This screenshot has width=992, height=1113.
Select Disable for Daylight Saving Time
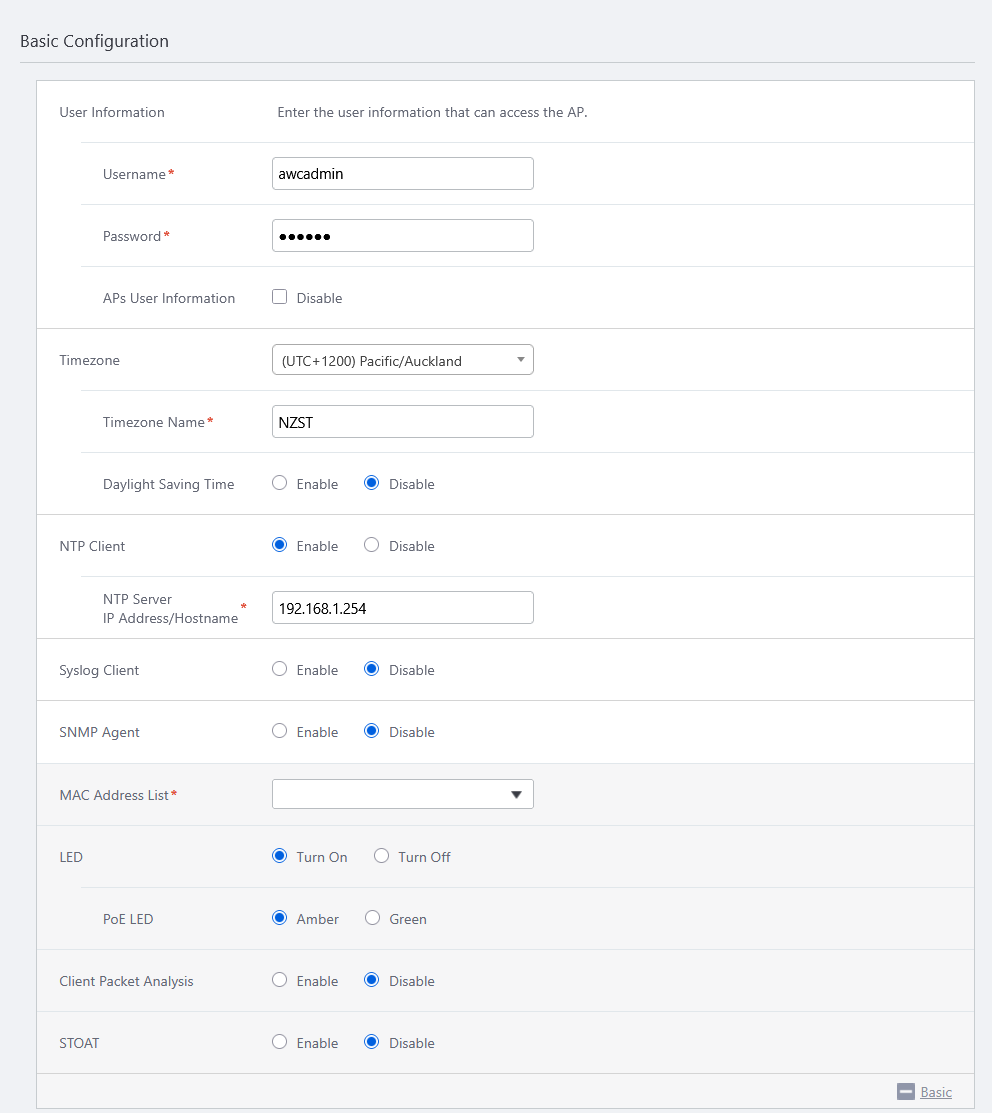pos(372,484)
